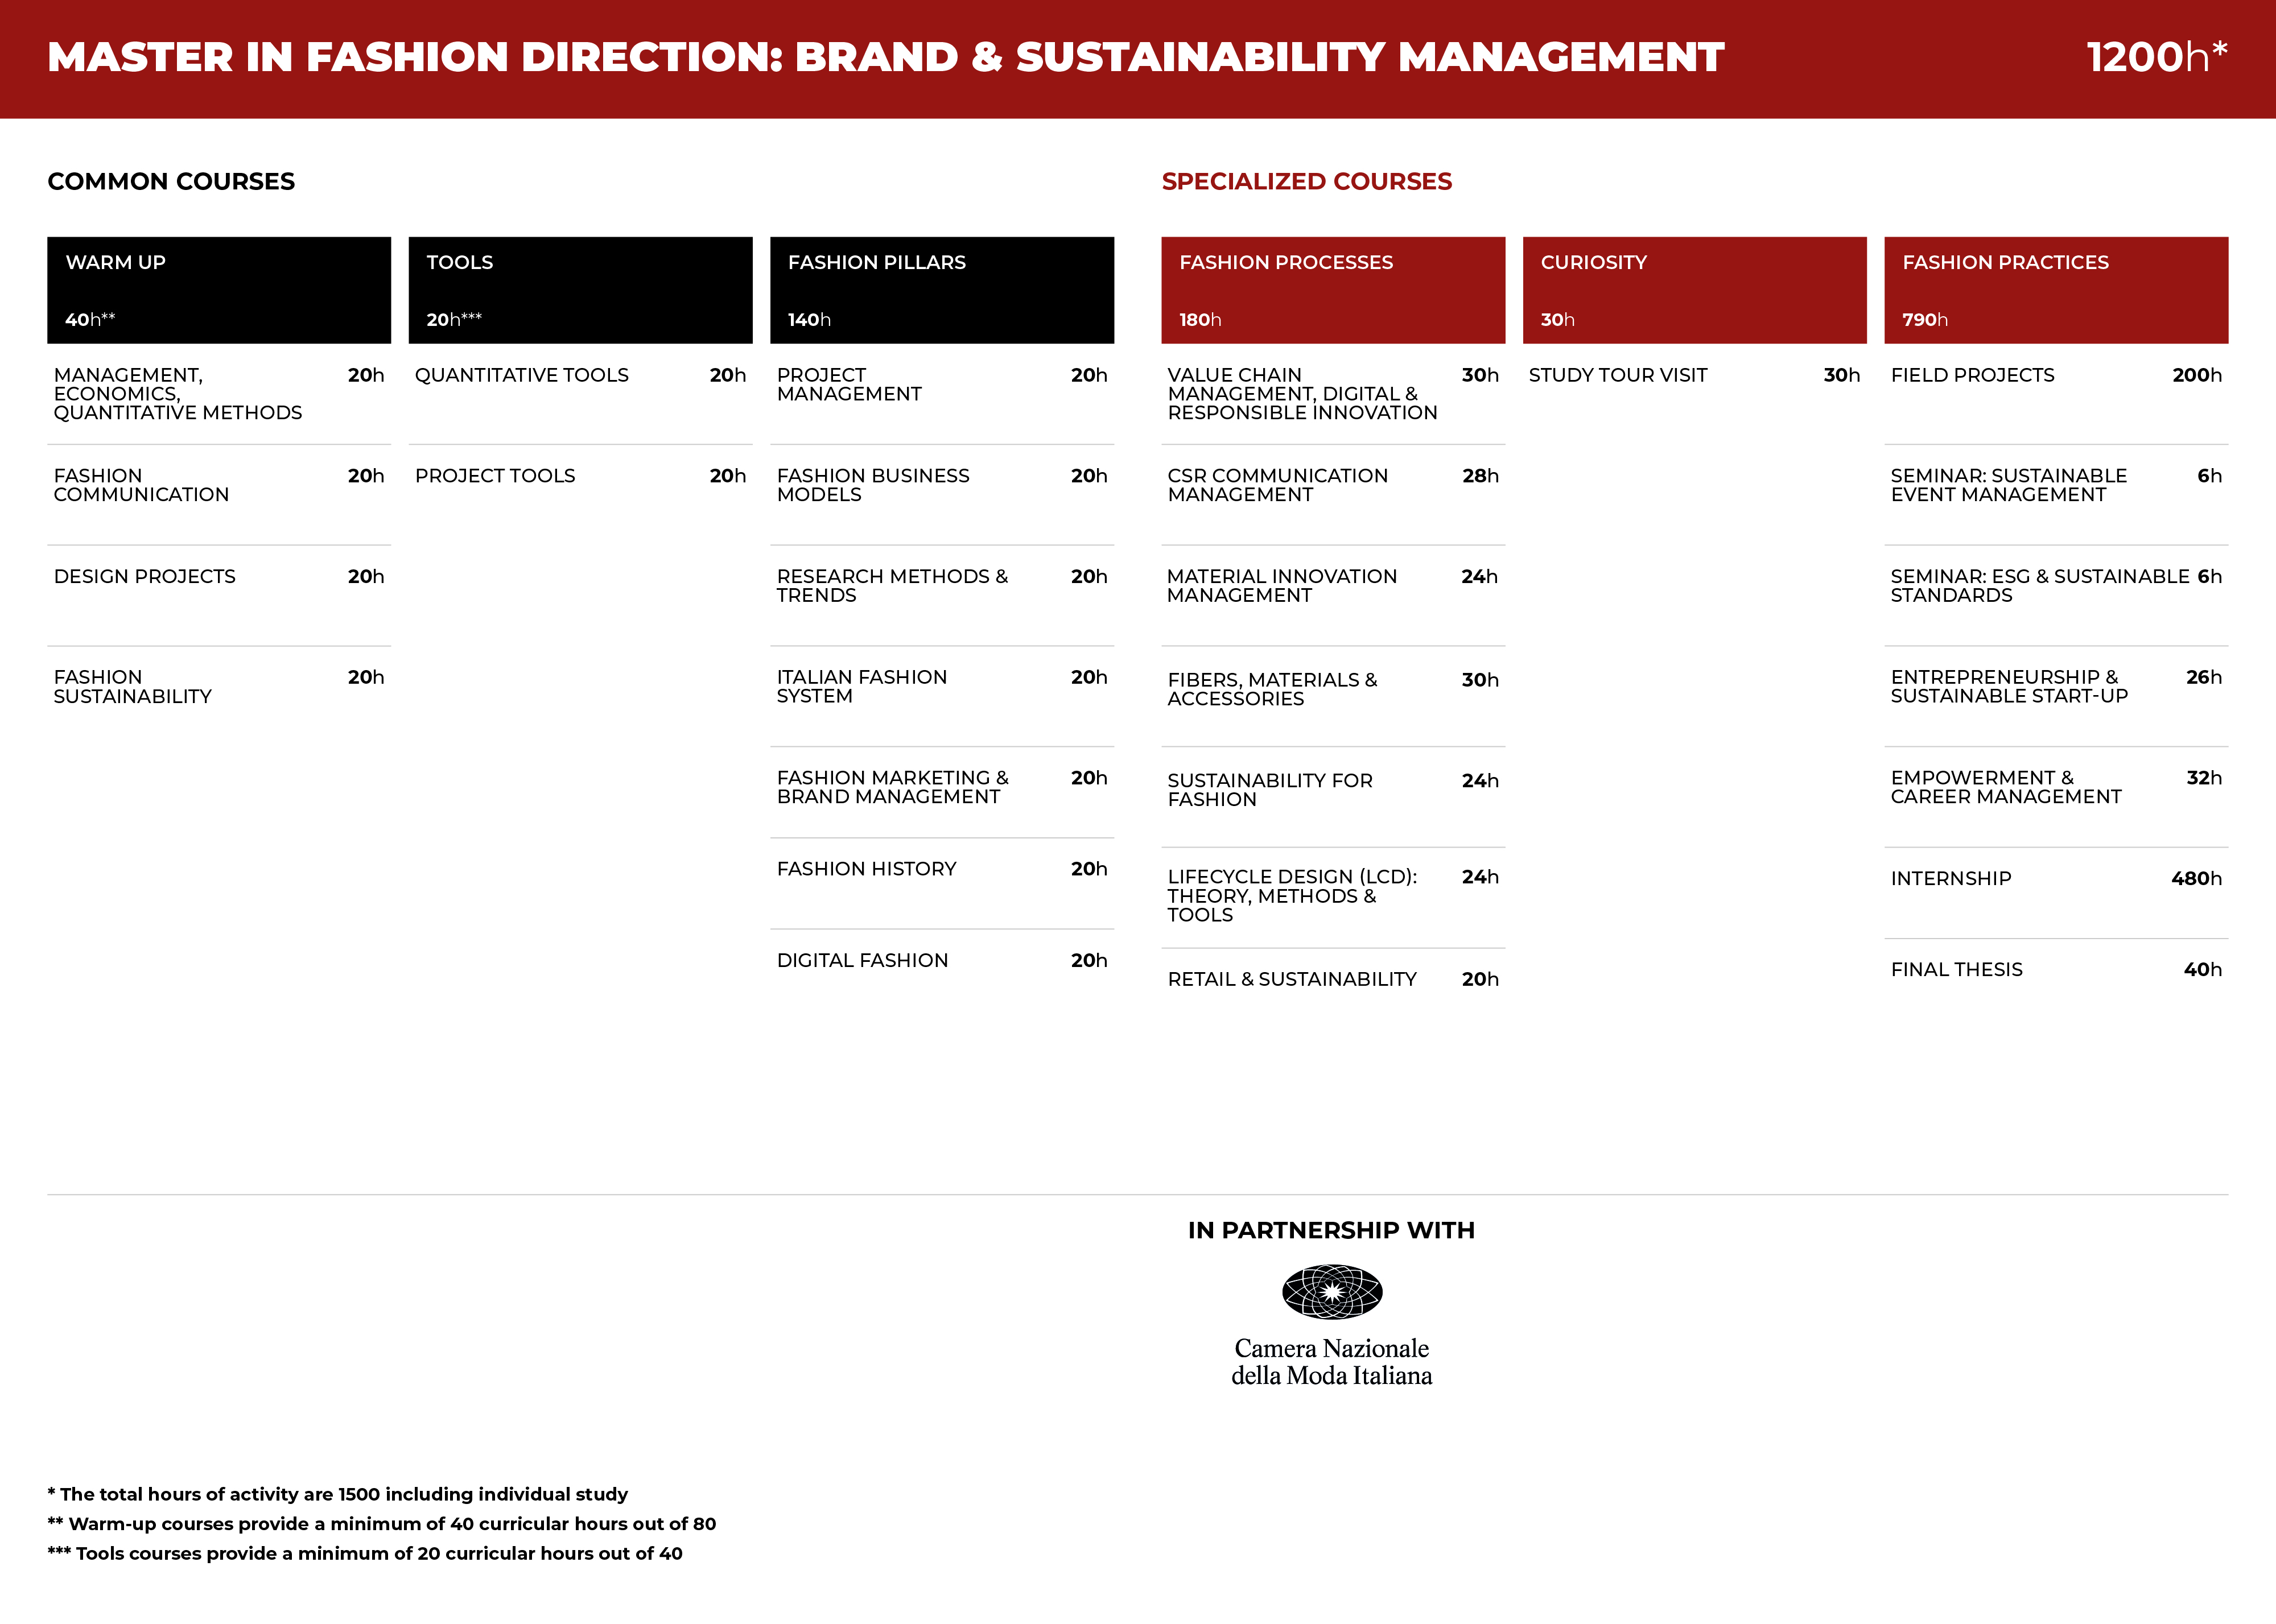Click the Quantitative Tools course

[580, 394]
